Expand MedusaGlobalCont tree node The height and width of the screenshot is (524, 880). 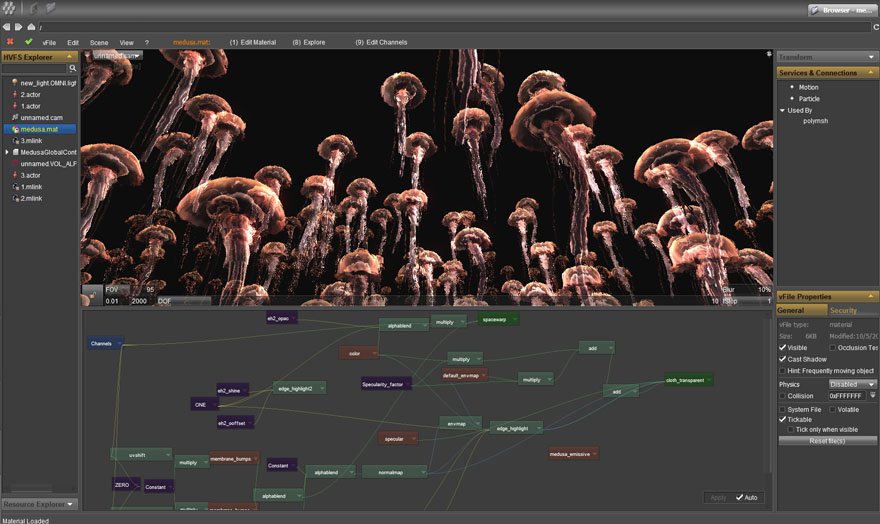[x=7, y=152]
